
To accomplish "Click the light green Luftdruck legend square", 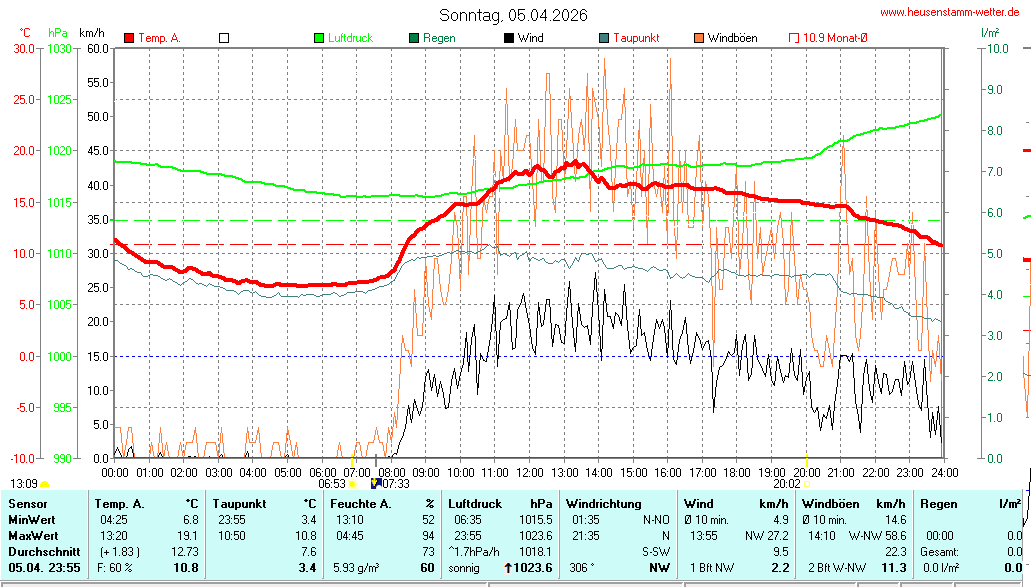I will tap(319, 38).
